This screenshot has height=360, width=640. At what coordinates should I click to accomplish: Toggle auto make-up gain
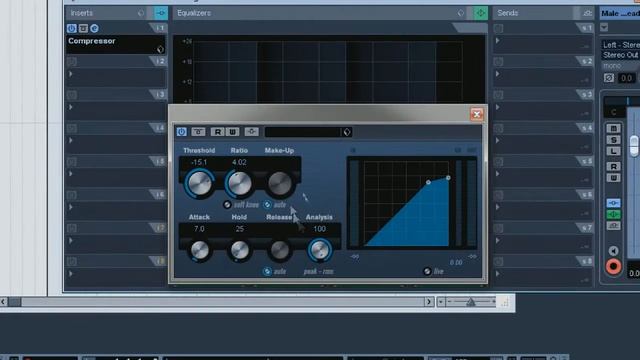[x=267, y=204]
